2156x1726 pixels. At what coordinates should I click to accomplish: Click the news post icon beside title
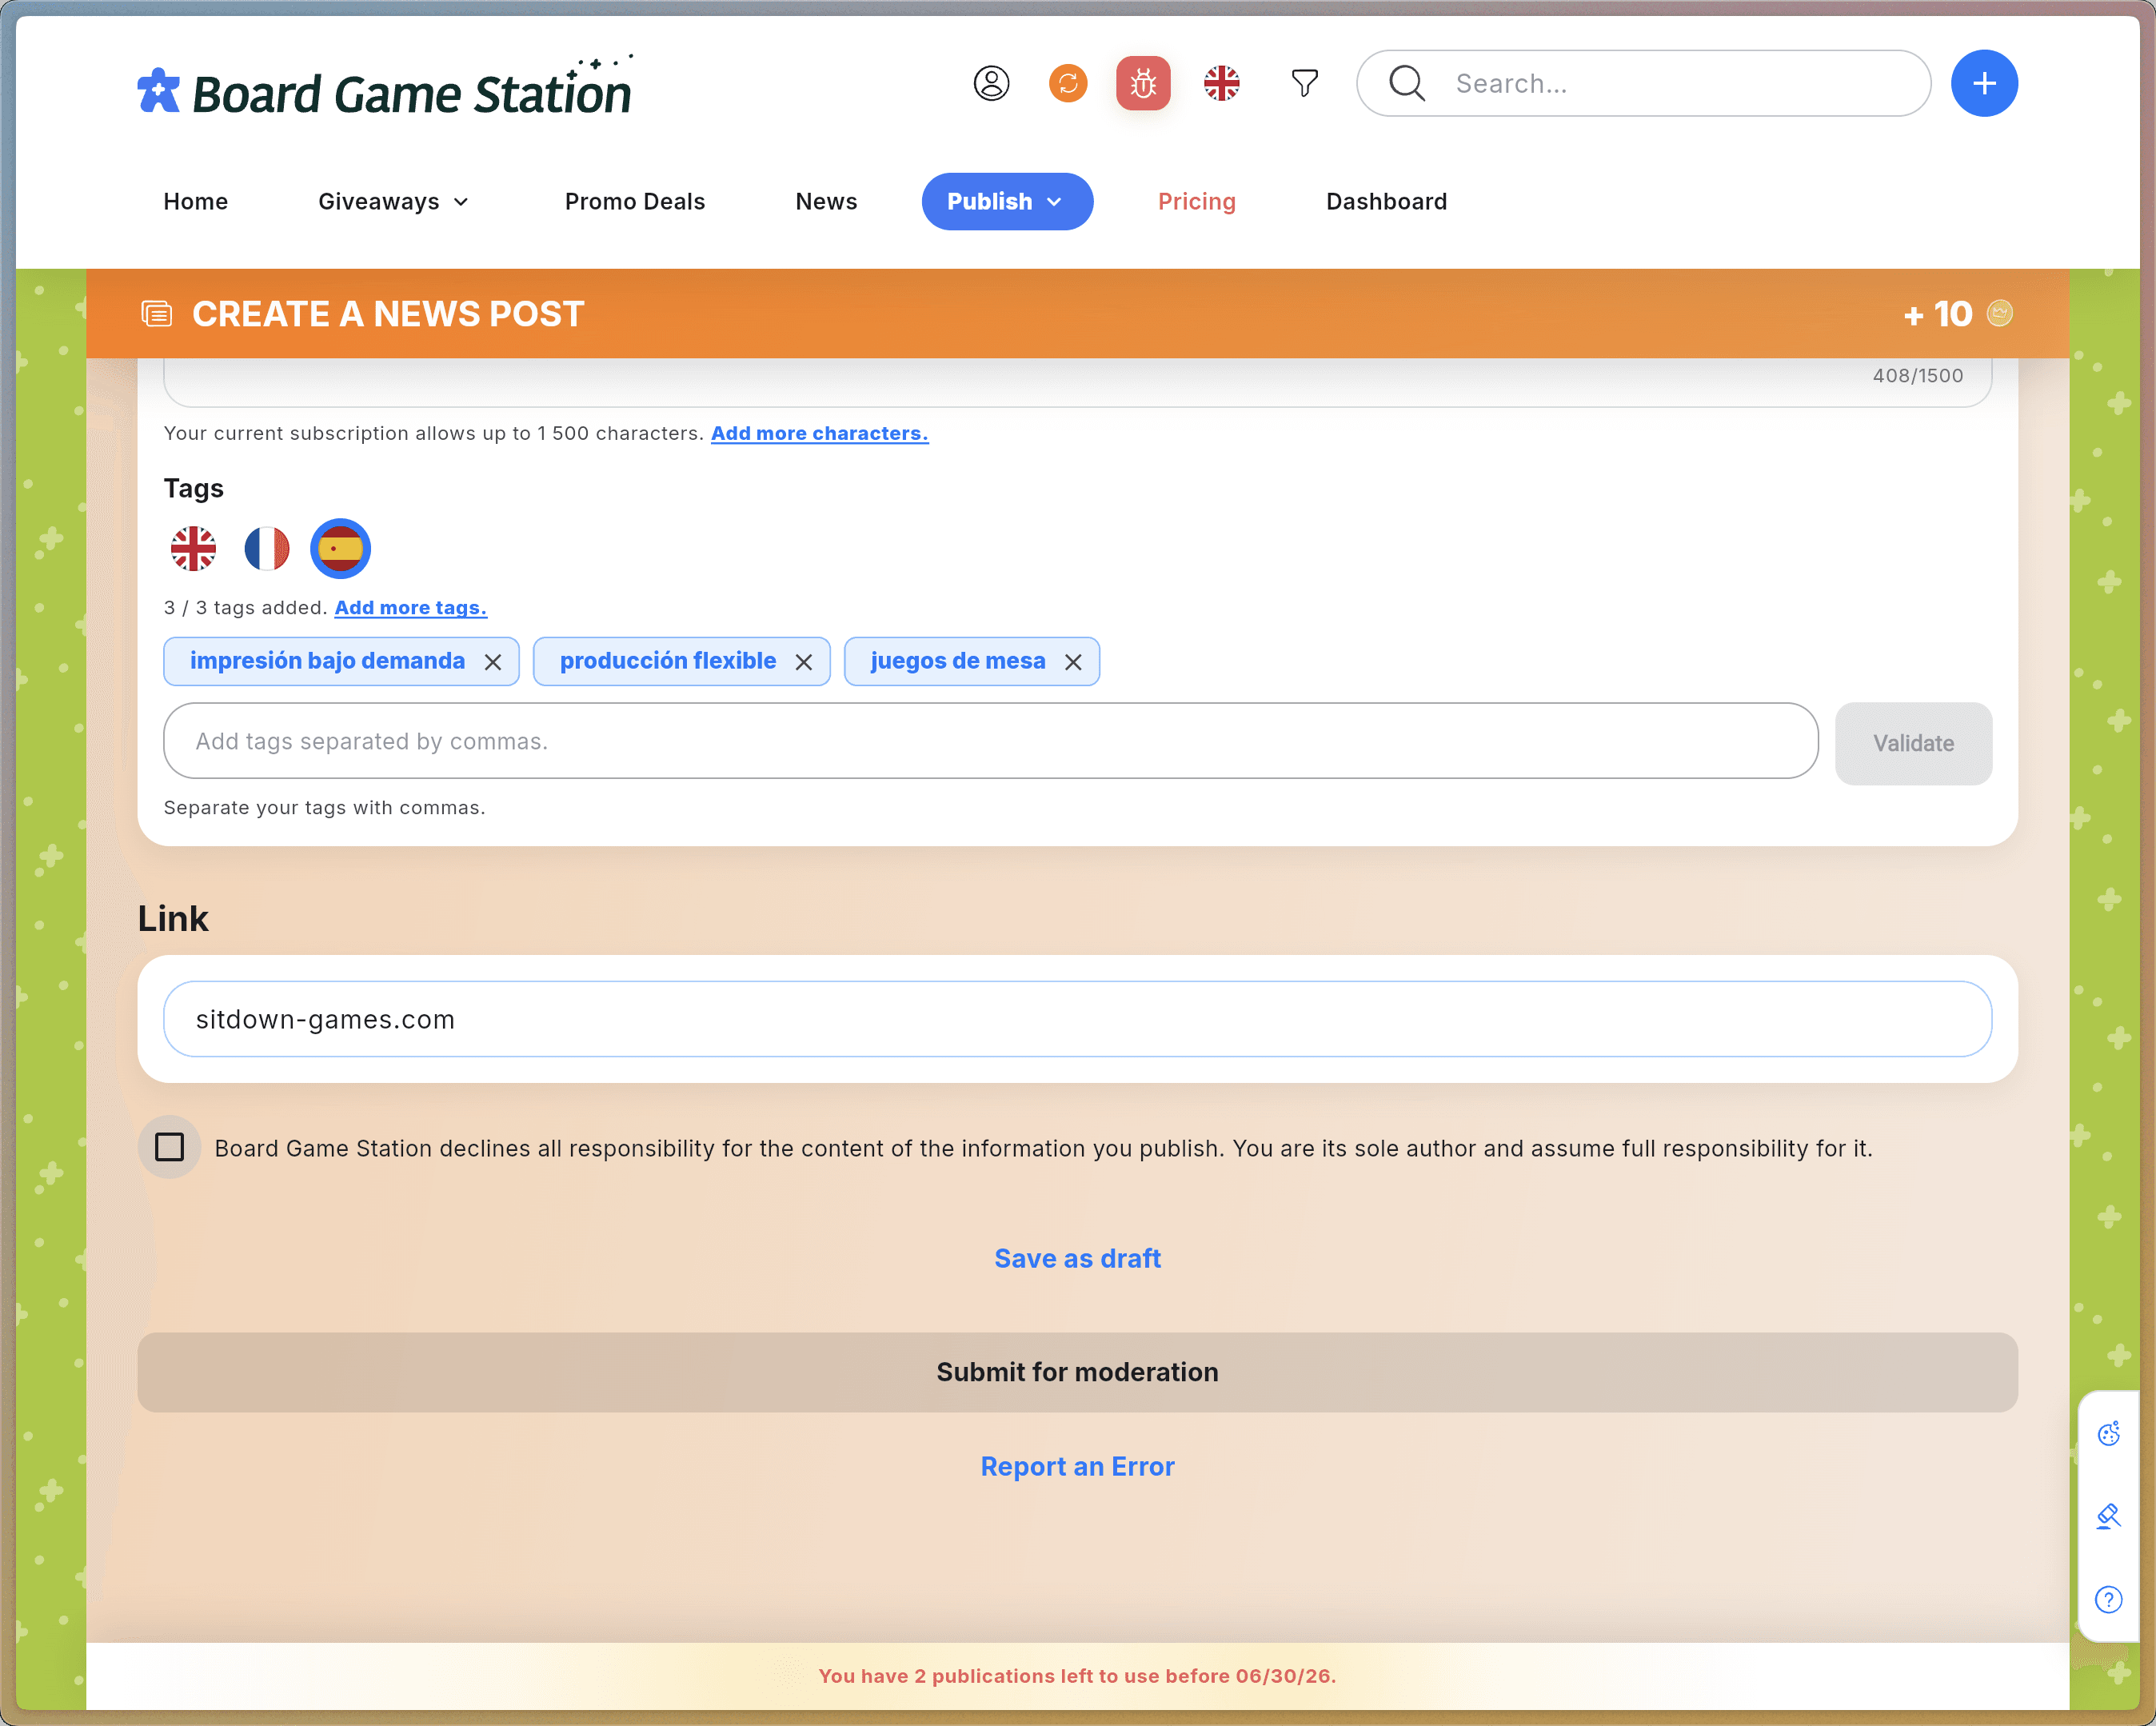coord(156,314)
